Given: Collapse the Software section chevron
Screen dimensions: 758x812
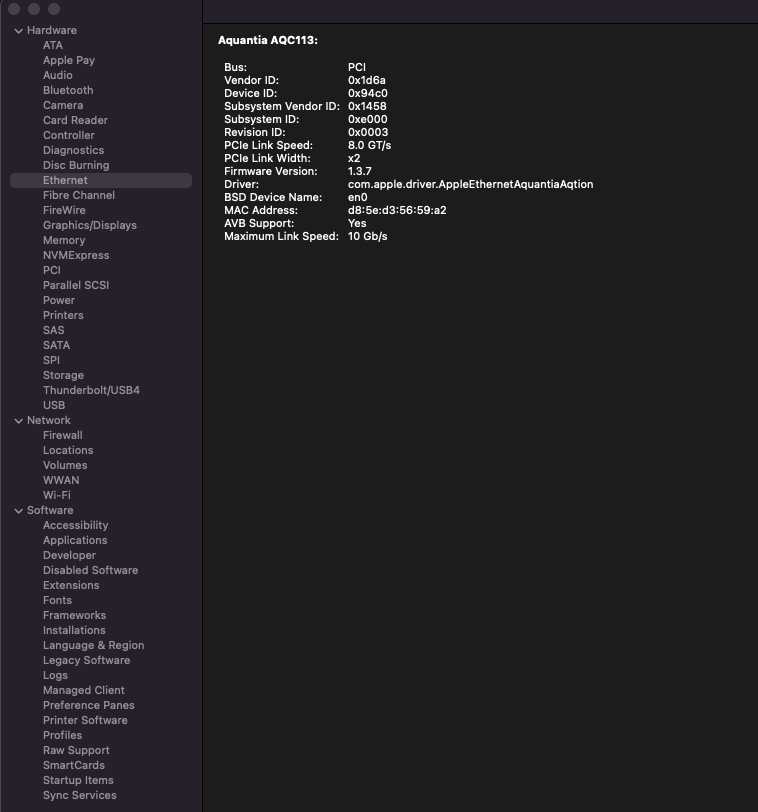Looking at the screenshot, I should (19, 511).
